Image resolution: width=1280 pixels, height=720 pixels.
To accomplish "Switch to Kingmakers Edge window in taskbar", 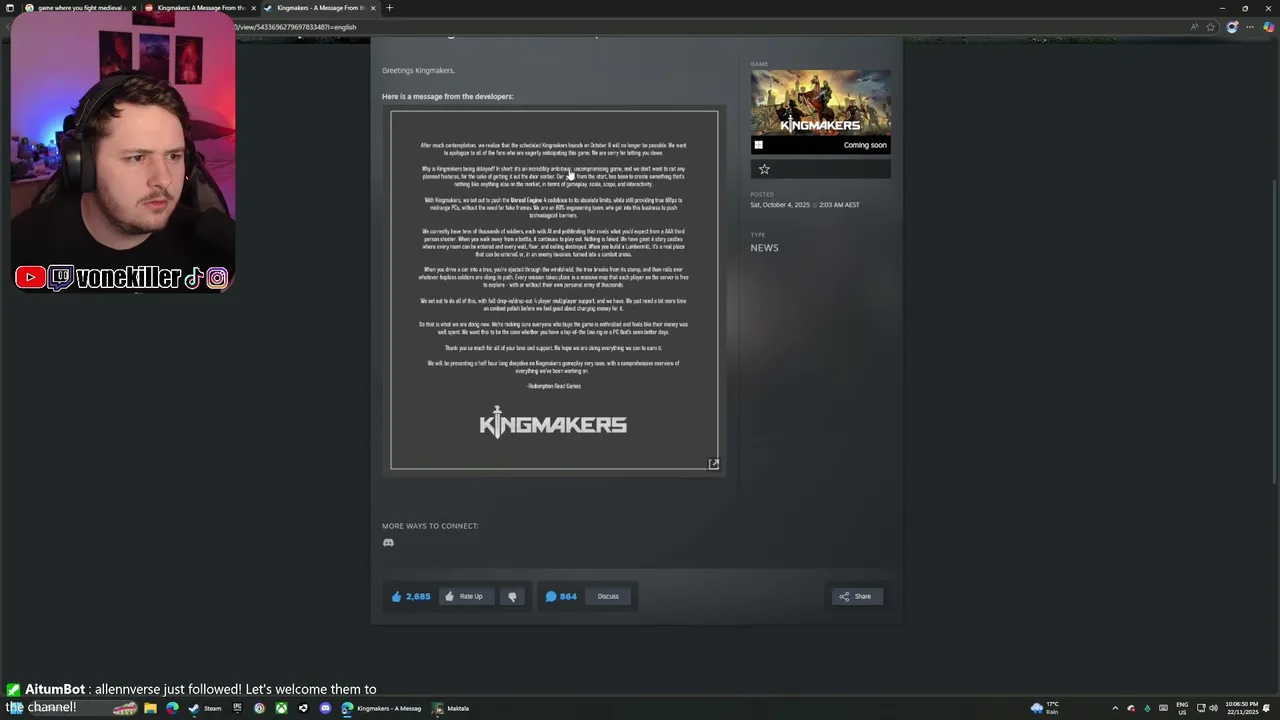I will coord(383,708).
